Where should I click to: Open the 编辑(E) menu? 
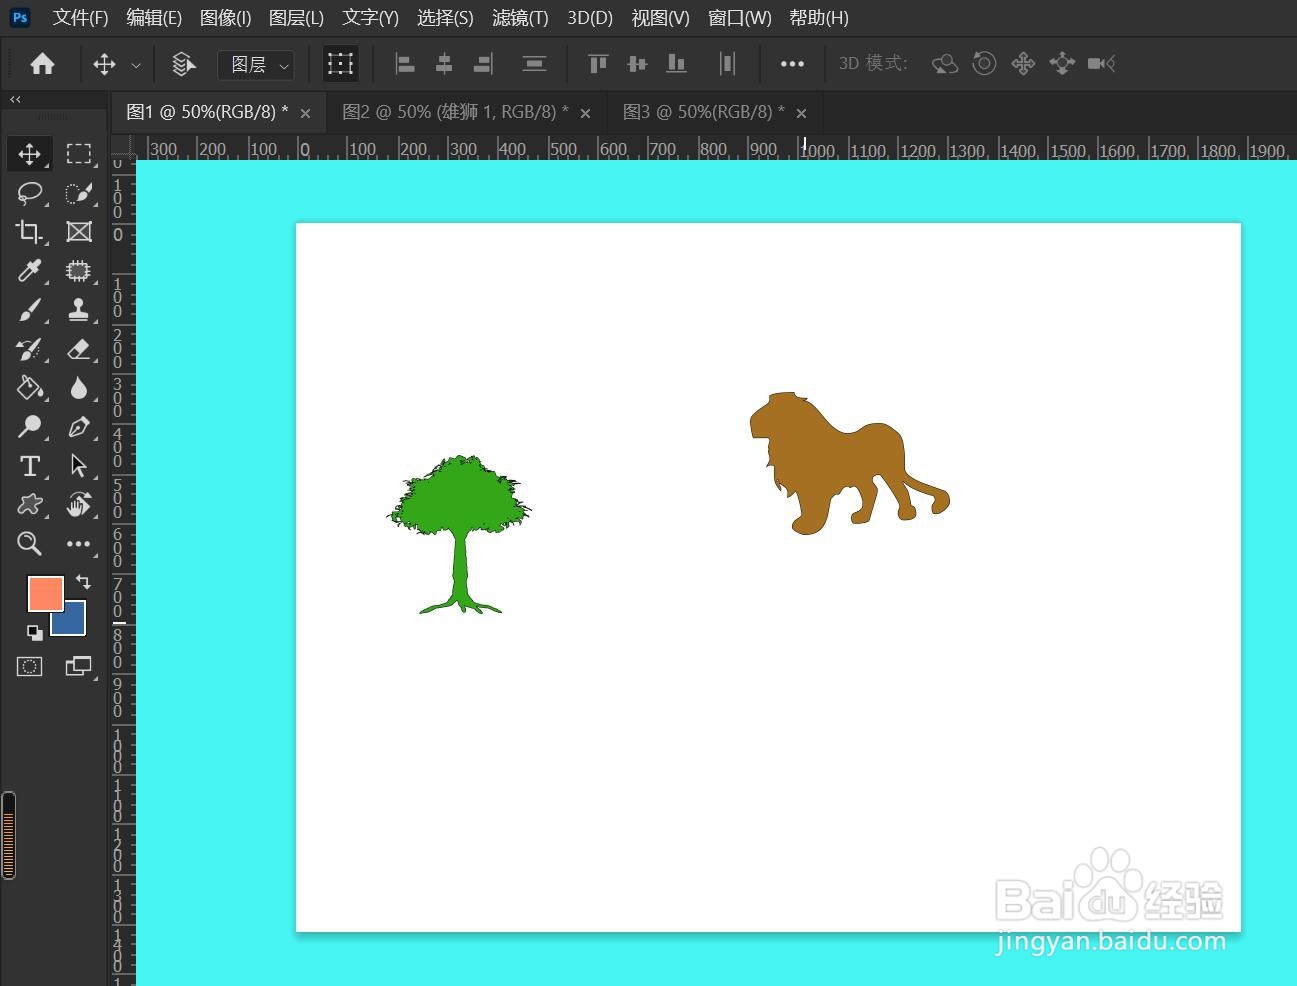coord(154,18)
